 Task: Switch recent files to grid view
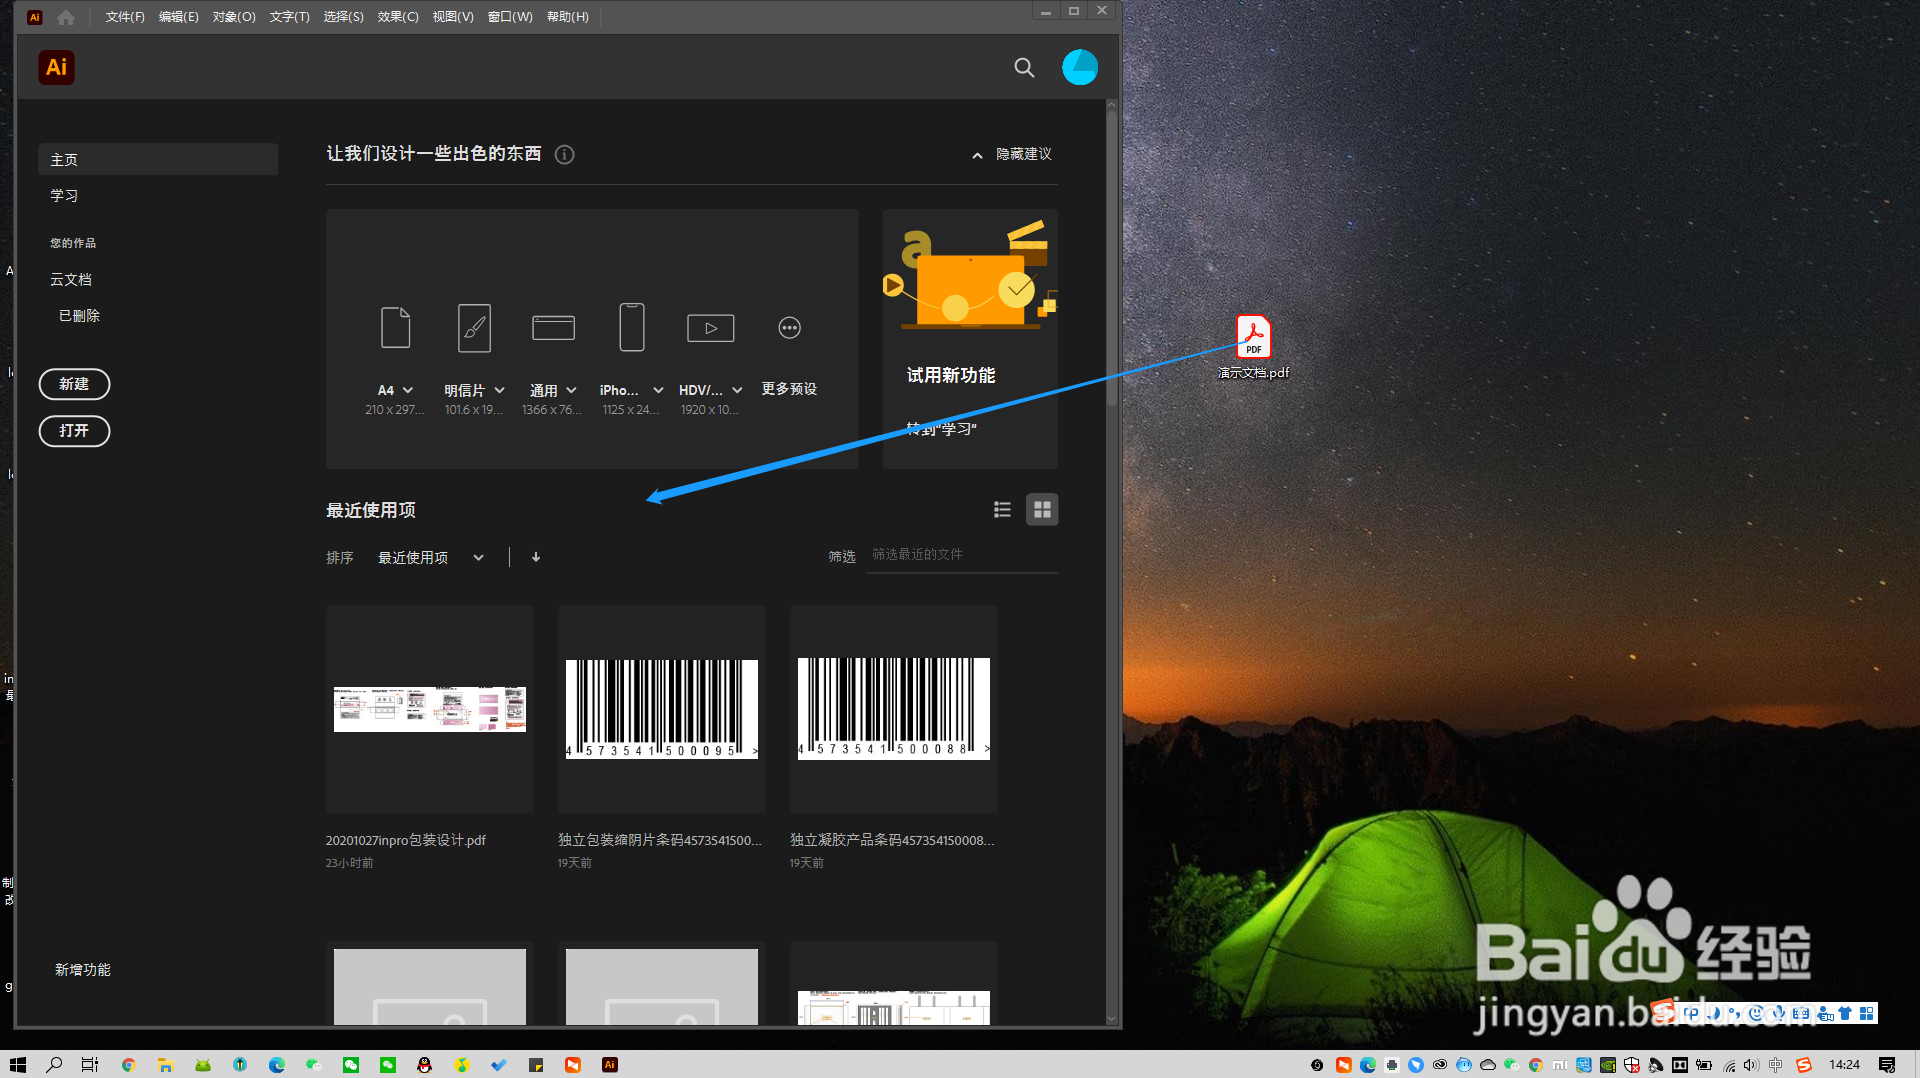pos(1042,510)
